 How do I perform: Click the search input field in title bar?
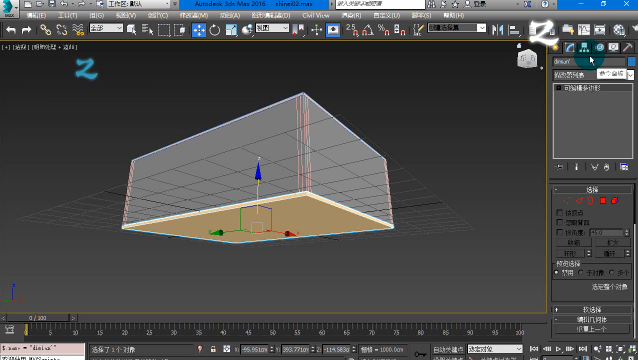point(380,4)
